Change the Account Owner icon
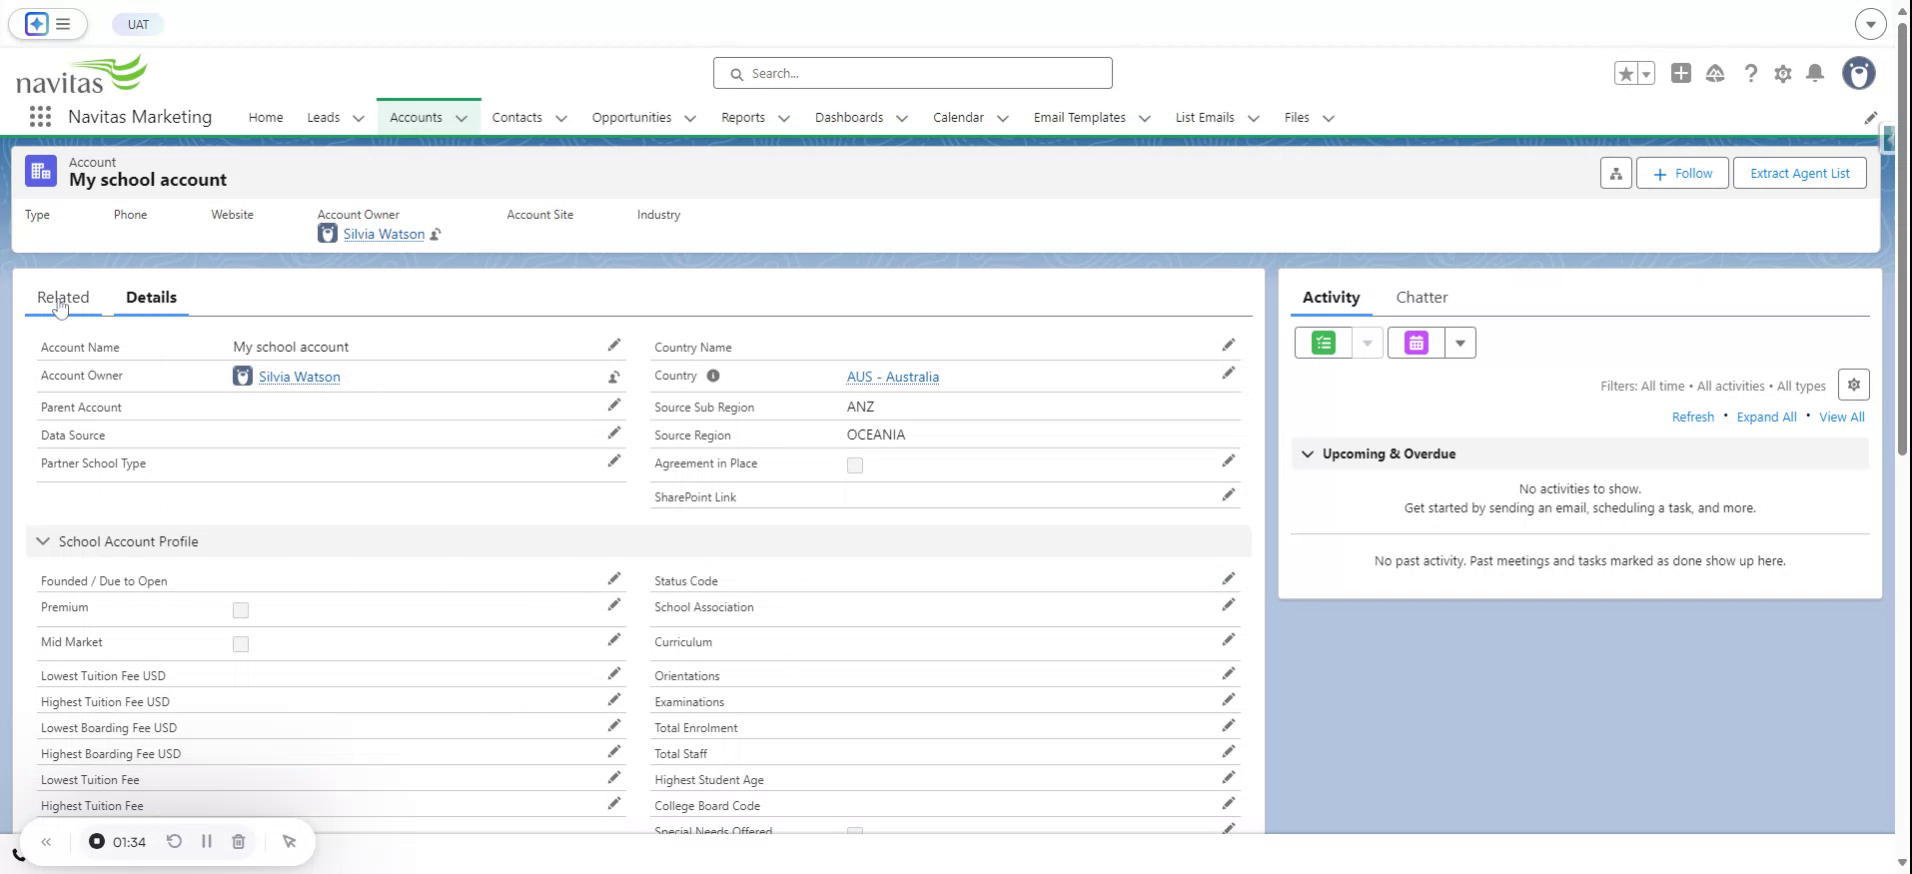The image size is (1912, 874). point(614,377)
